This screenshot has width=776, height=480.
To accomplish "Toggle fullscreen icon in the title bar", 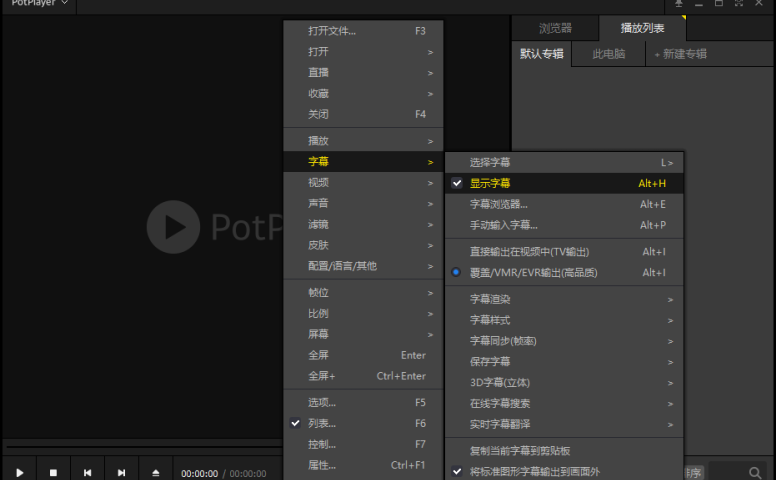I will 739,3.
